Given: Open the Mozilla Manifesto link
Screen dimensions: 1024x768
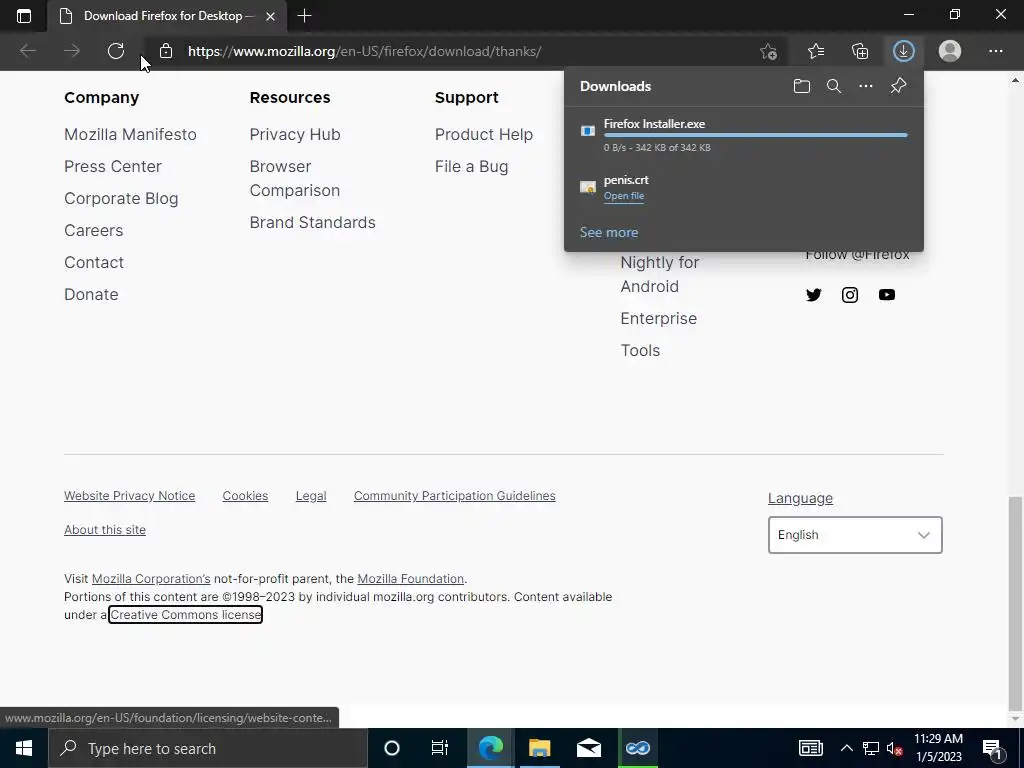Looking at the screenshot, I should pyautogui.click(x=130, y=135).
